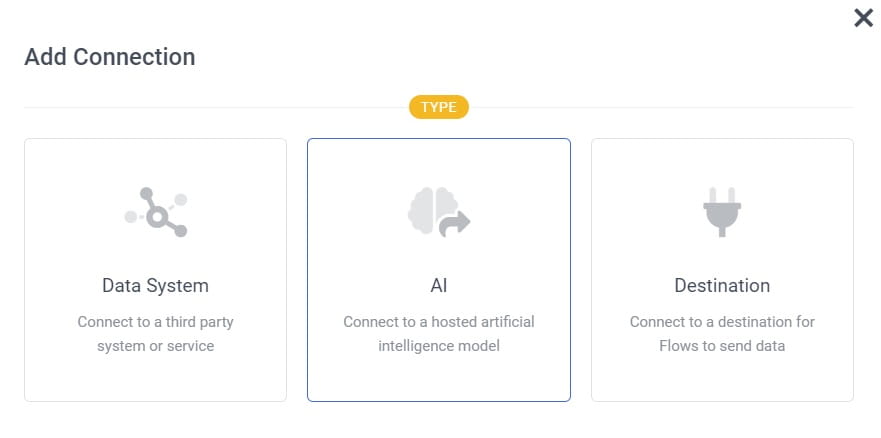Click the AI brain icon
The width and height of the screenshot is (881, 438).
click(x=439, y=212)
